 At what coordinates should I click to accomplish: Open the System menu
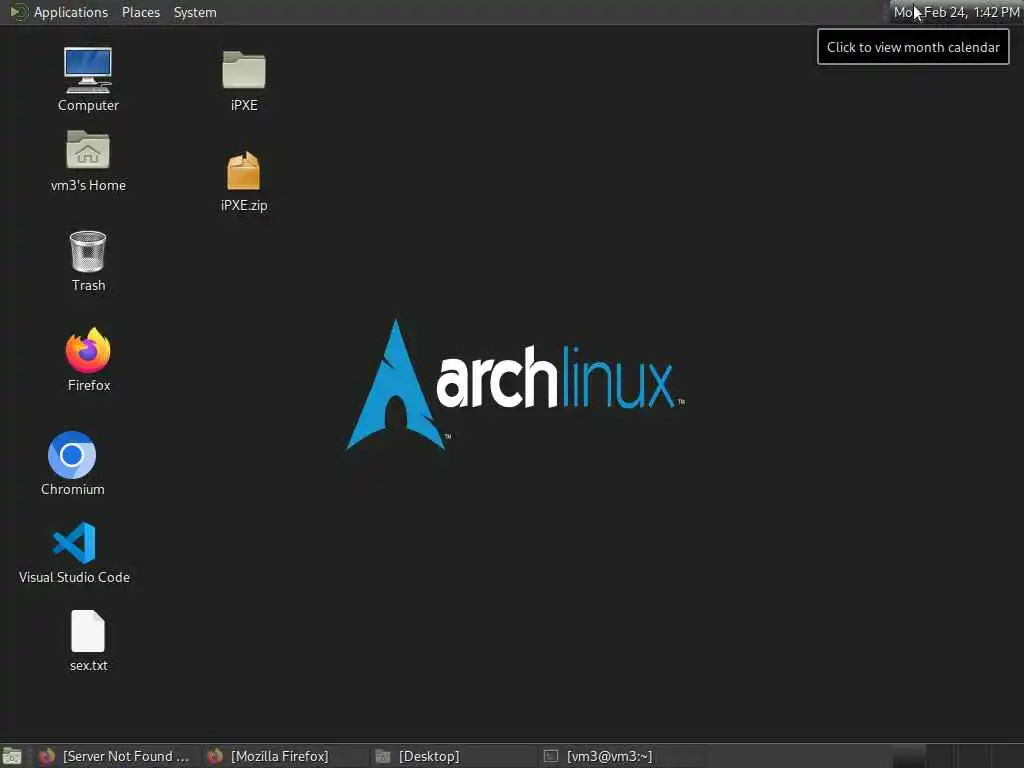195,12
